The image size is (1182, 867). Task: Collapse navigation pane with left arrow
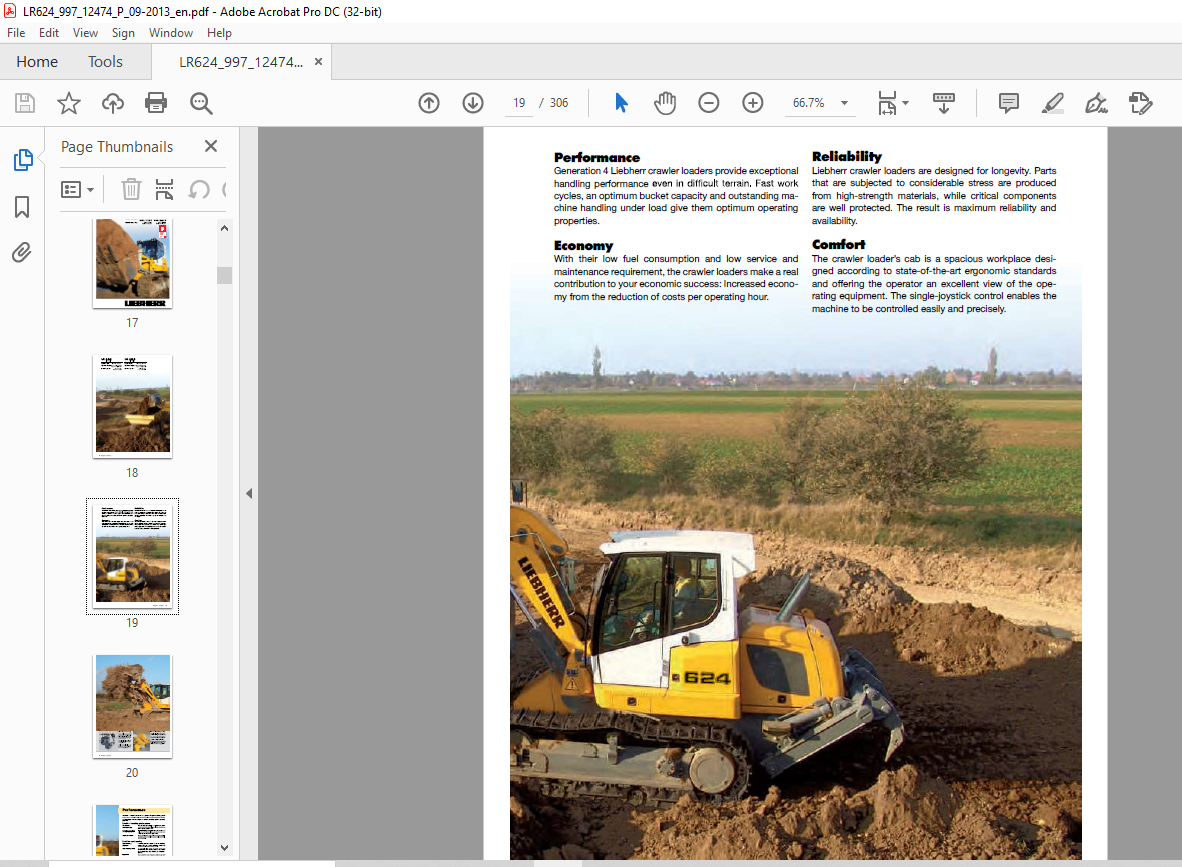[x=249, y=494]
